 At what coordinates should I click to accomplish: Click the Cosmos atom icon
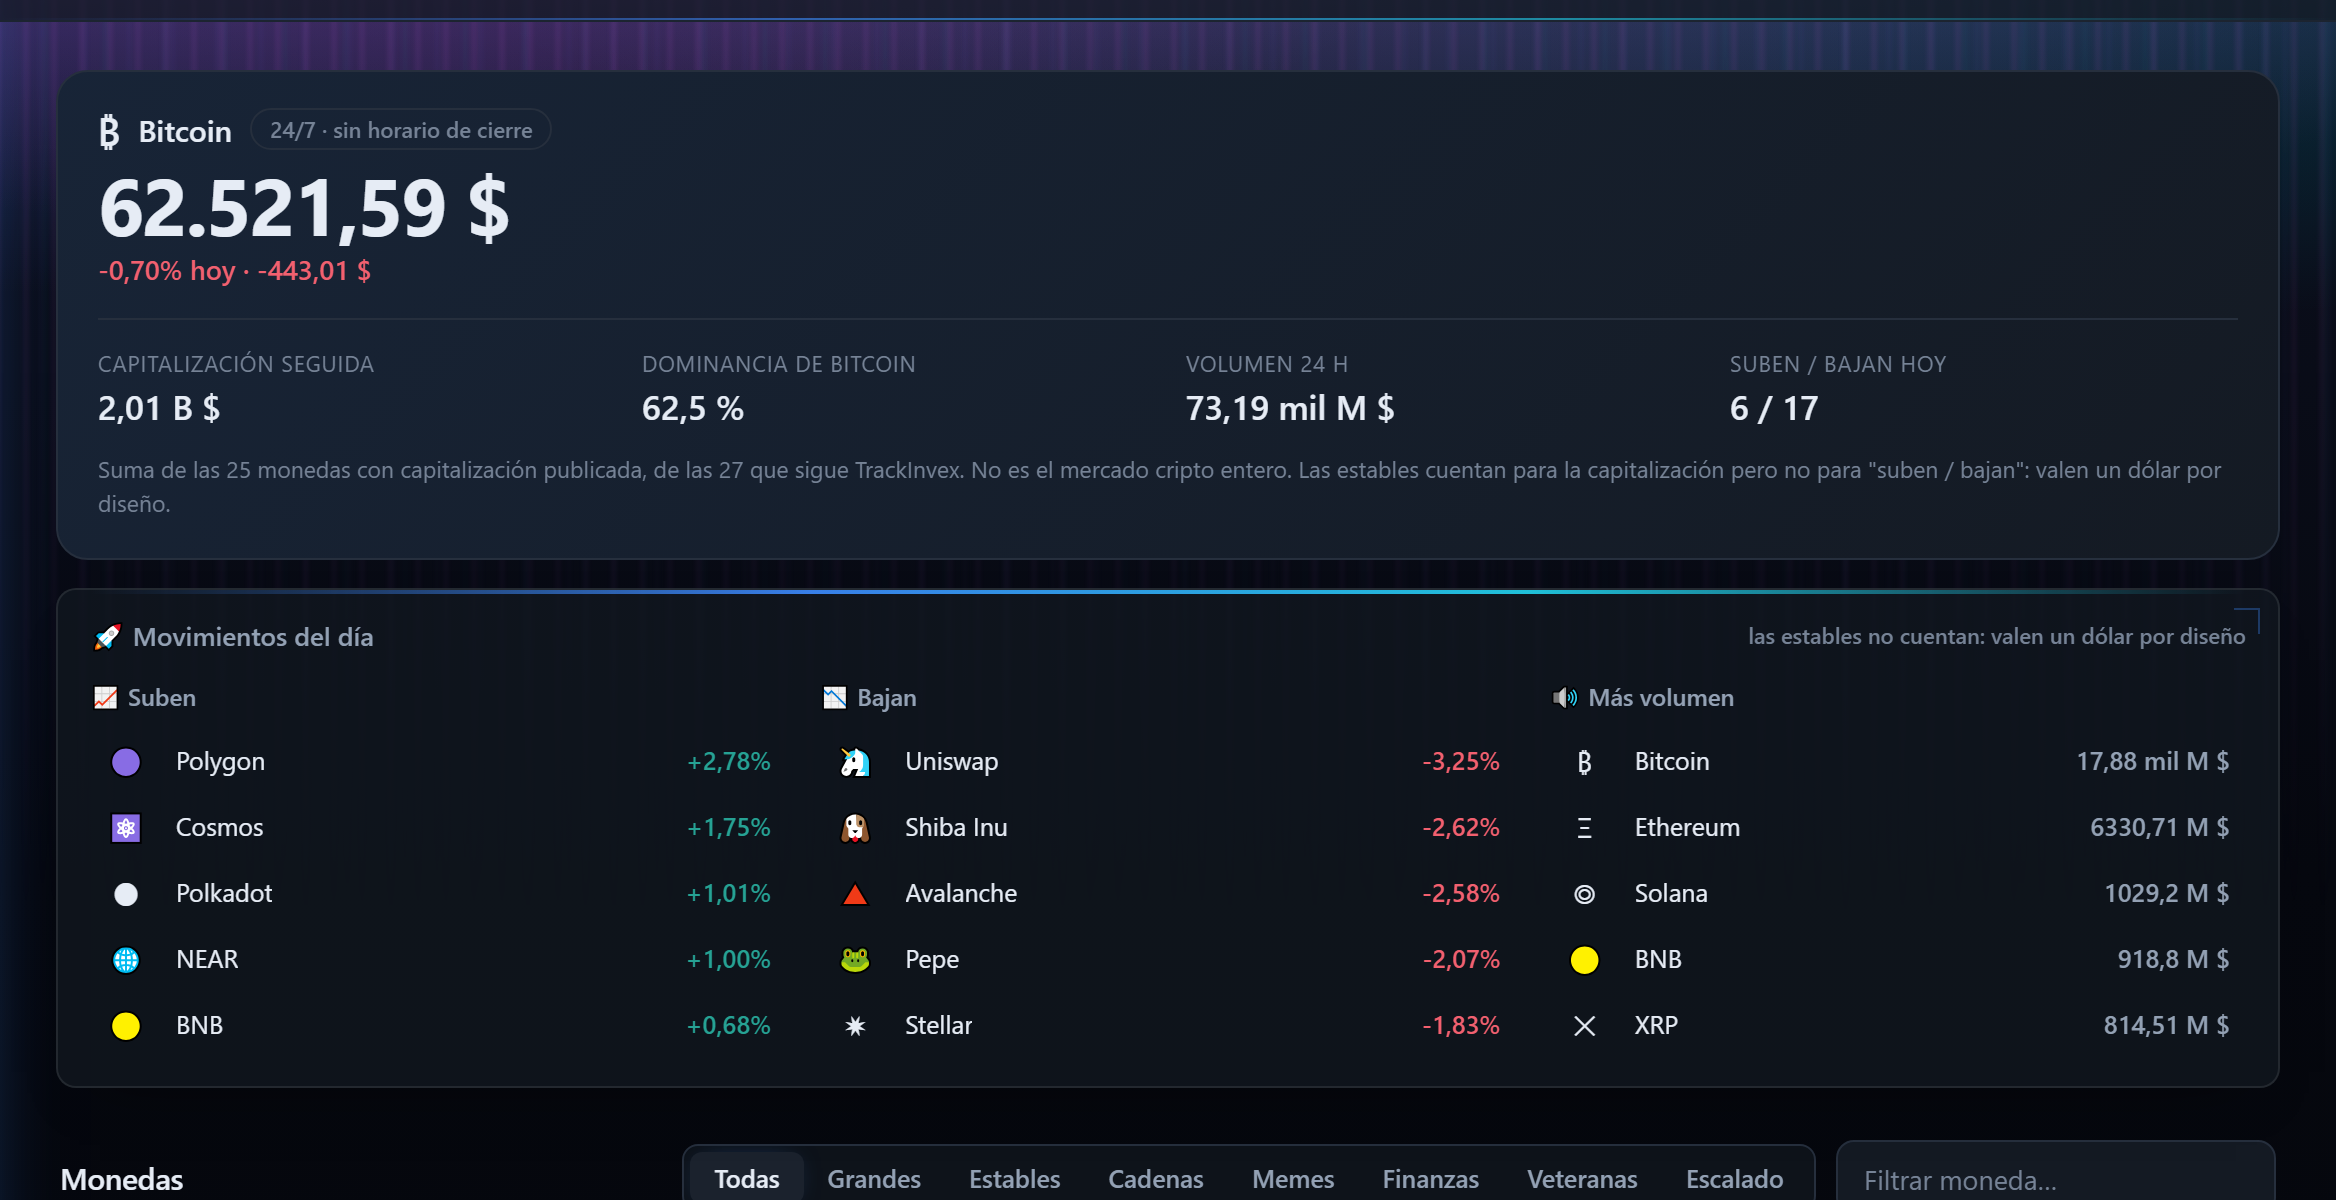(126, 828)
